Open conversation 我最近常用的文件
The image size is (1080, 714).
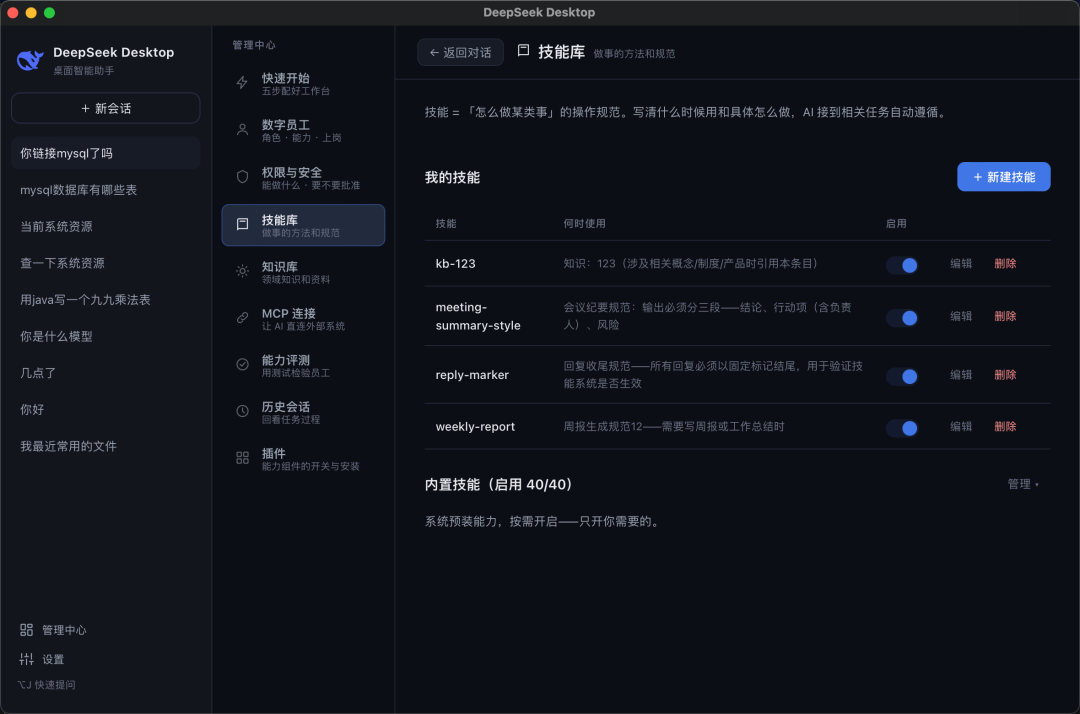point(105,446)
